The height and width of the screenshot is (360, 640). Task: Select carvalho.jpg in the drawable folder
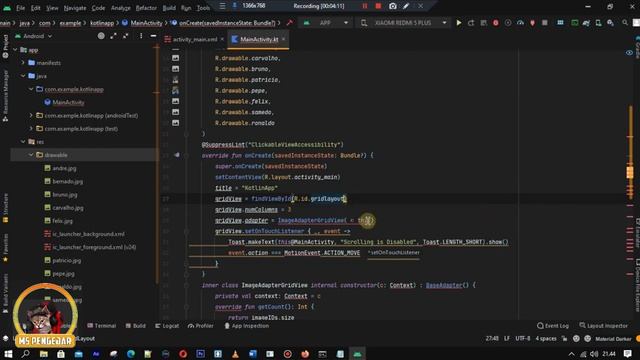(x=64, y=208)
